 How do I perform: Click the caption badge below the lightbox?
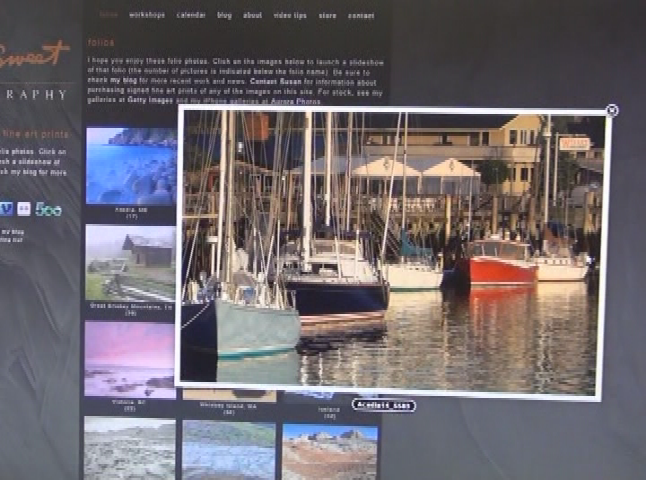[x=384, y=405]
